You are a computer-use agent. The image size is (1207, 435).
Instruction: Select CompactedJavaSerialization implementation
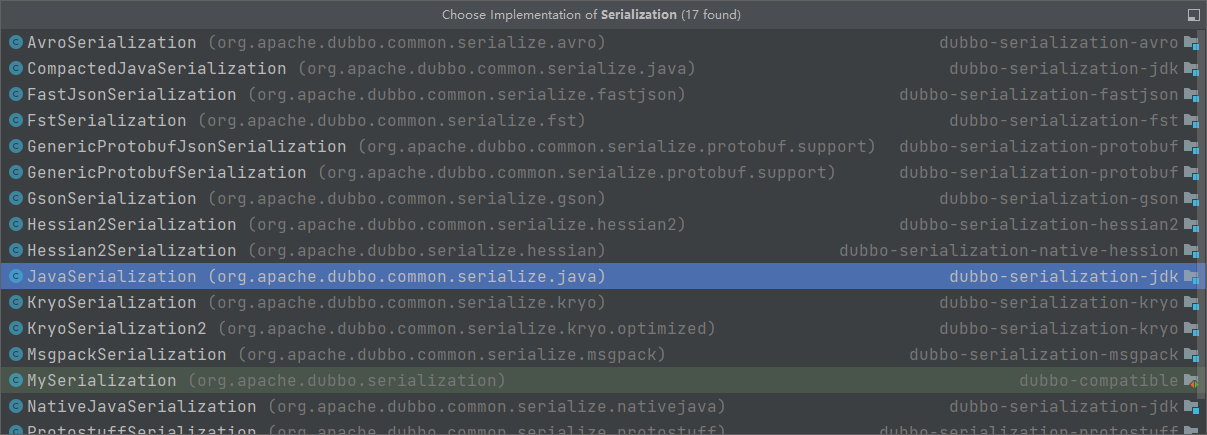coord(156,69)
